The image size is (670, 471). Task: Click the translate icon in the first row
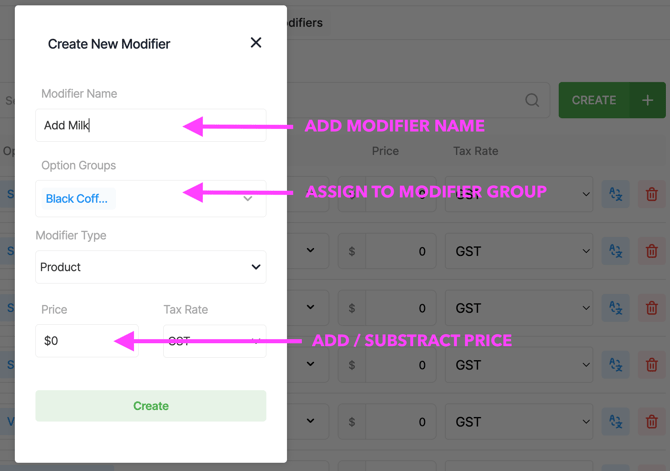point(616,194)
